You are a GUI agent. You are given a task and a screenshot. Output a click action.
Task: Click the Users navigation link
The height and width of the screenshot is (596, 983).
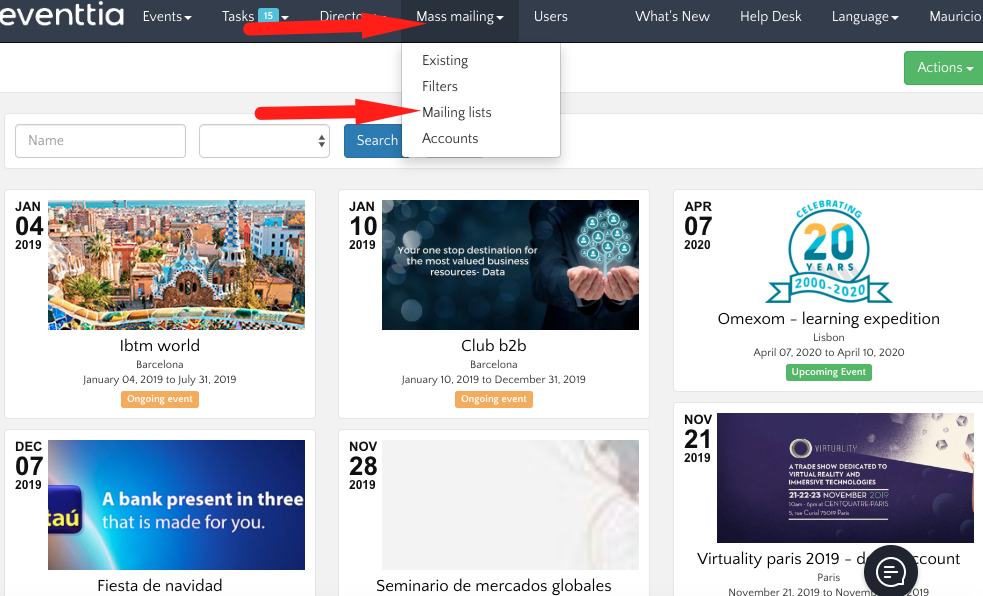[x=550, y=17]
